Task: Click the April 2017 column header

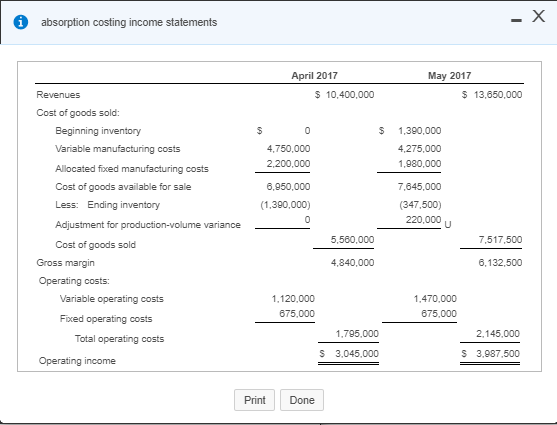Action: click(314, 76)
